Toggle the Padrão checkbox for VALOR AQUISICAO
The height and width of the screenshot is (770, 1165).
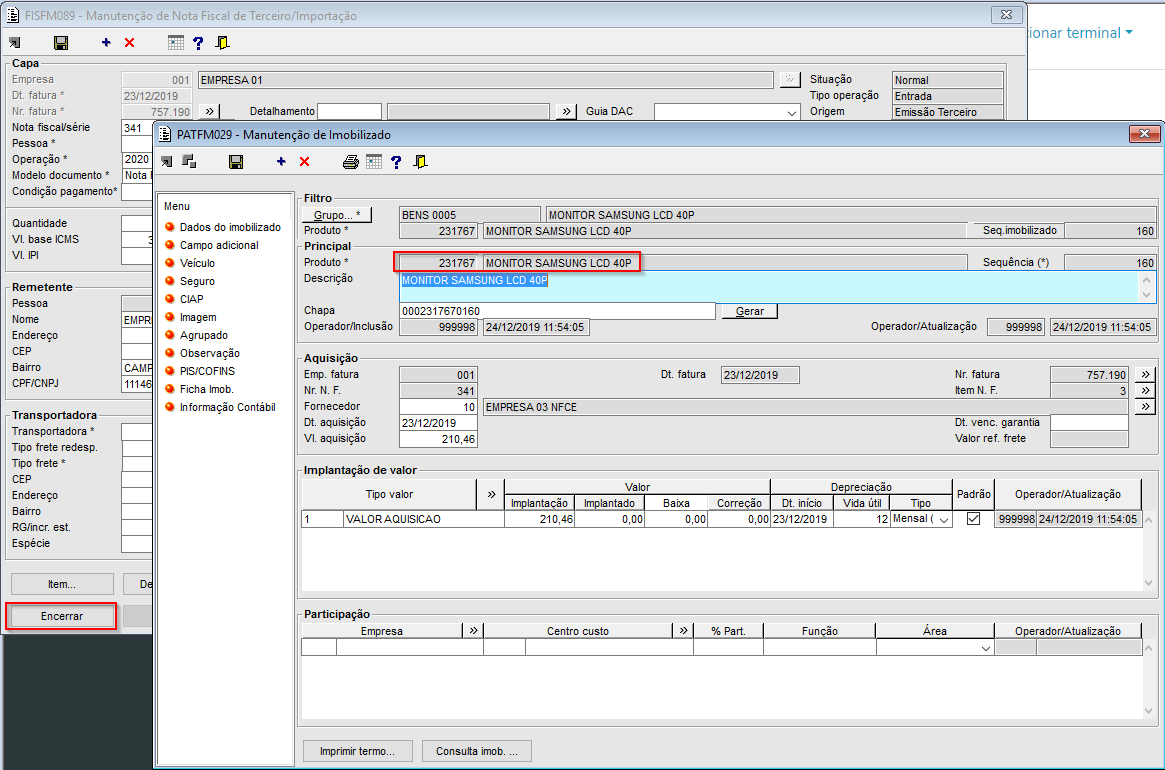tap(972, 519)
